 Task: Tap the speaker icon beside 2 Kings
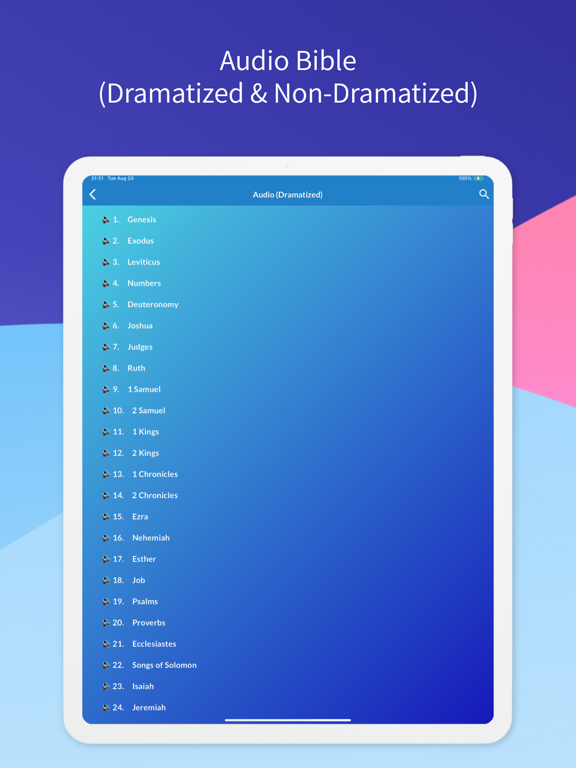(105, 453)
